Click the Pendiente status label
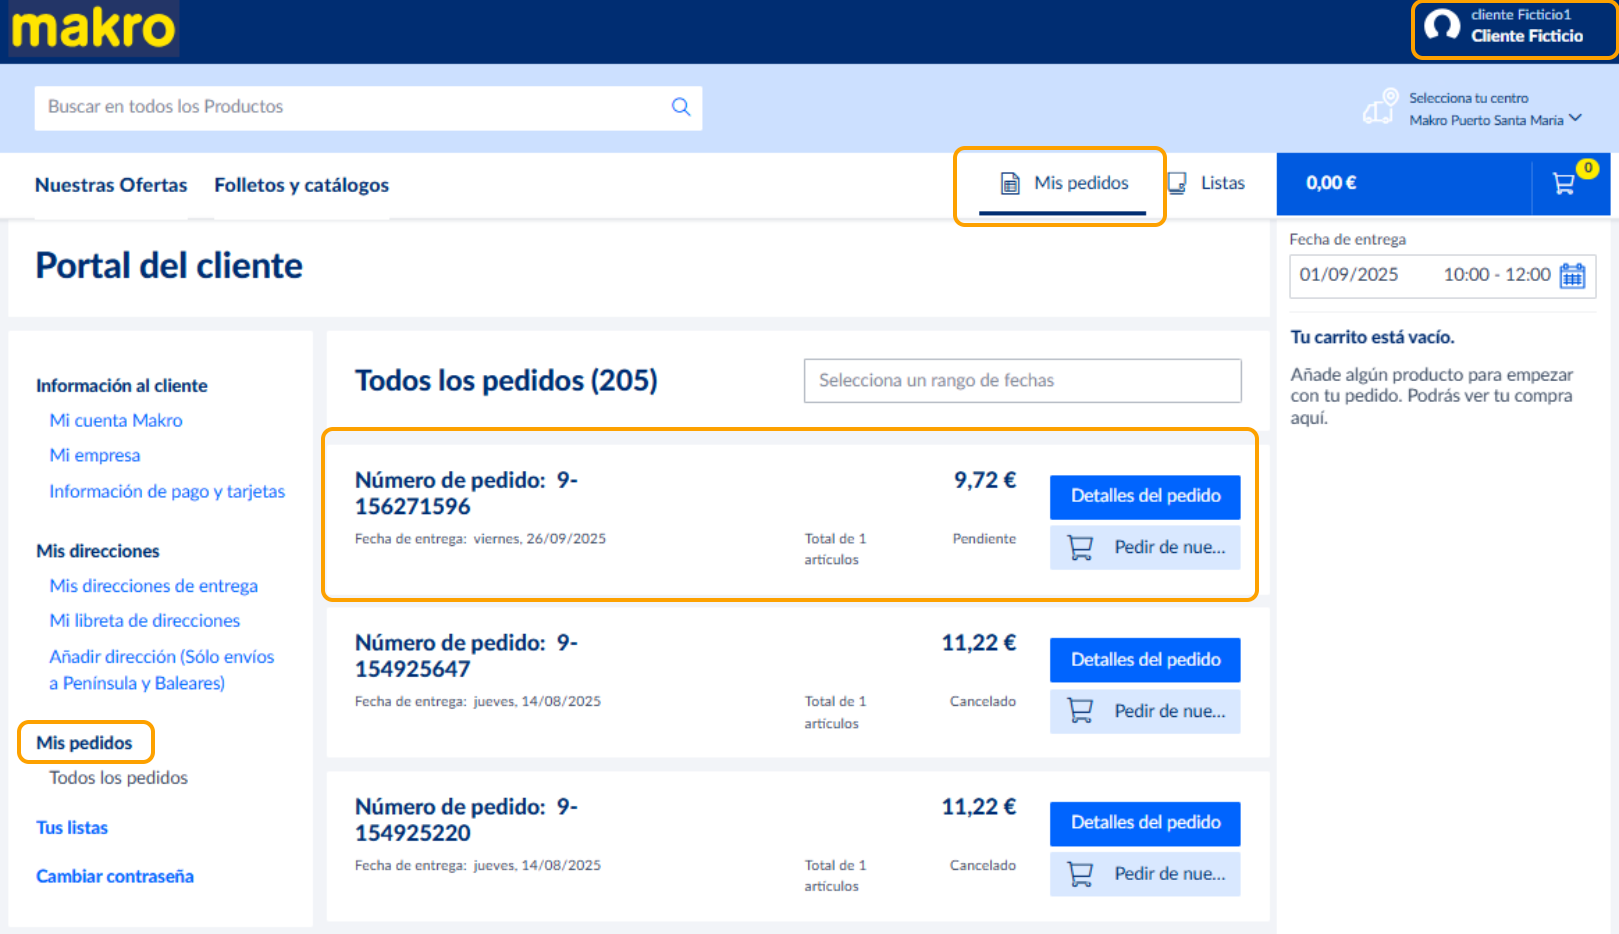The width and height of the screenshot is (1619, 934). click(984, 539)
